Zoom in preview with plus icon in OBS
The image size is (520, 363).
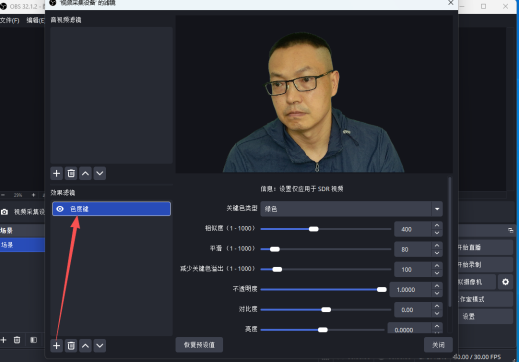coord(33,195)
